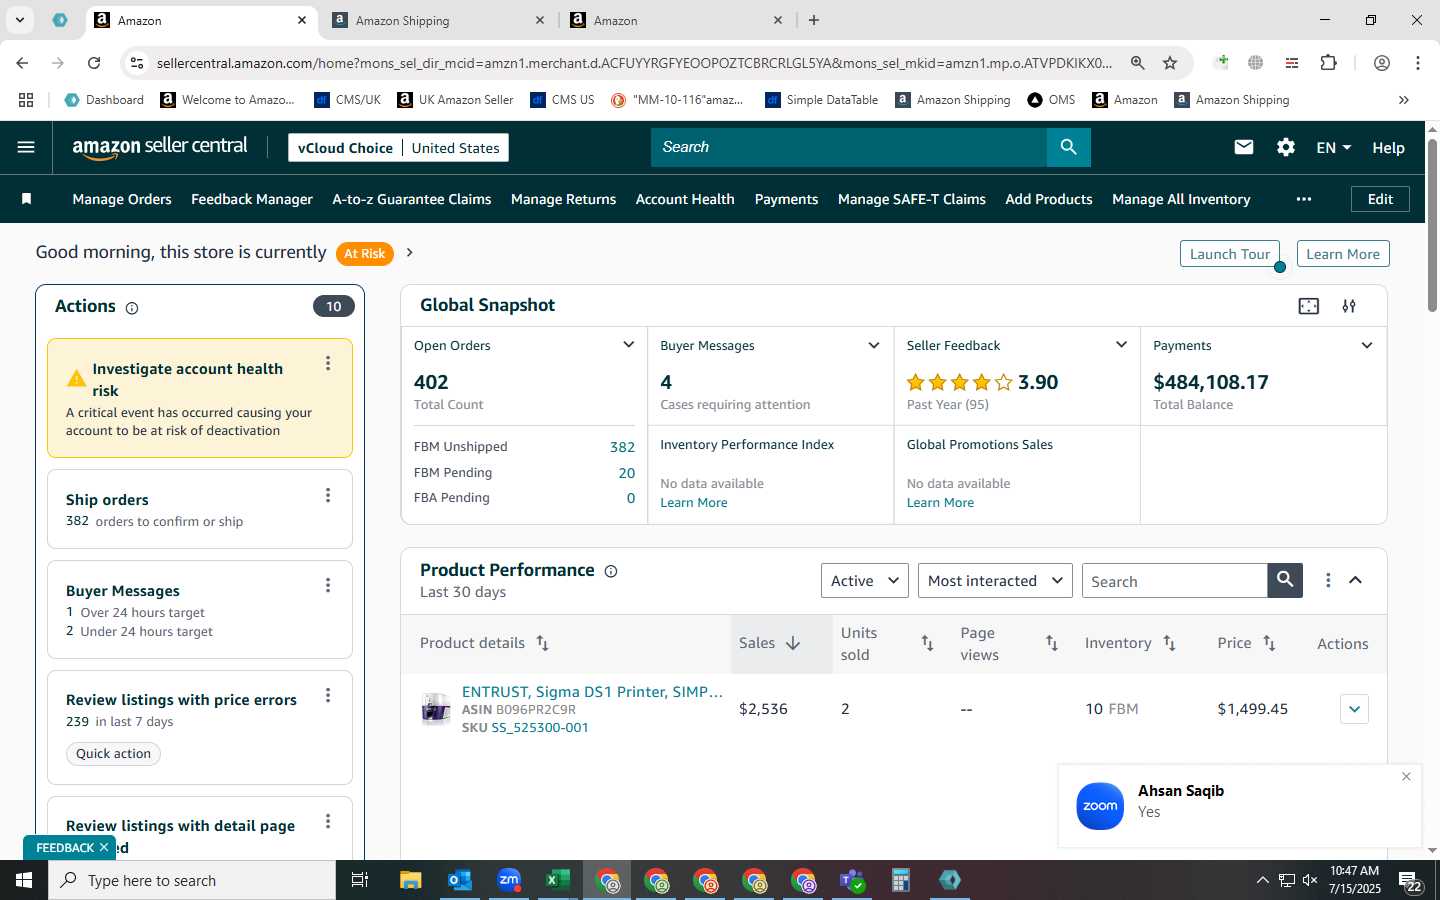The width and height of the screenshot is (1440, 900).
Task: Open Account Health
Action: [685, 199]
